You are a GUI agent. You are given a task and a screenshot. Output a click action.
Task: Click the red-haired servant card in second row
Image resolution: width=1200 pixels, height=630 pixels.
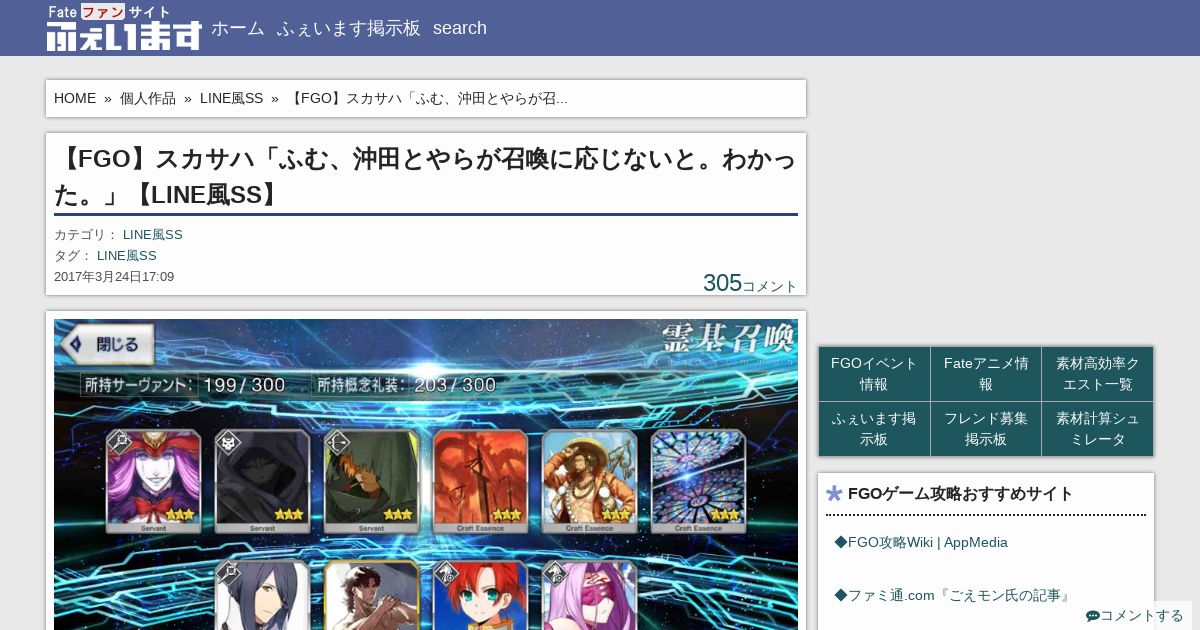tap(480, 596)
